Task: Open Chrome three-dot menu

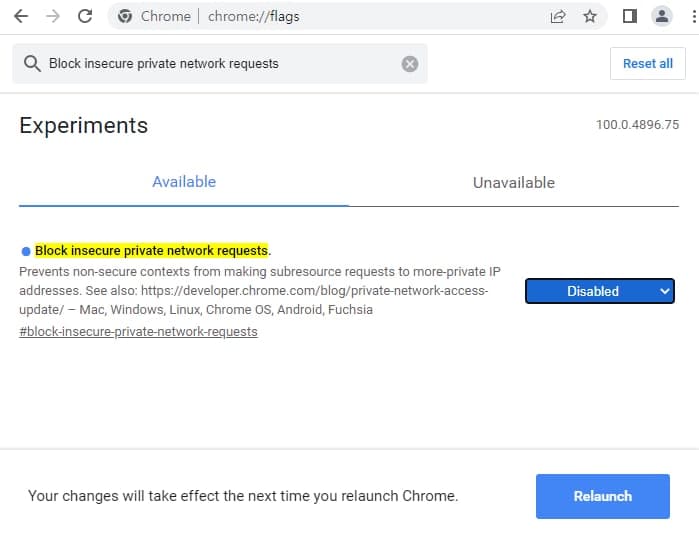Action: (694, 16)
